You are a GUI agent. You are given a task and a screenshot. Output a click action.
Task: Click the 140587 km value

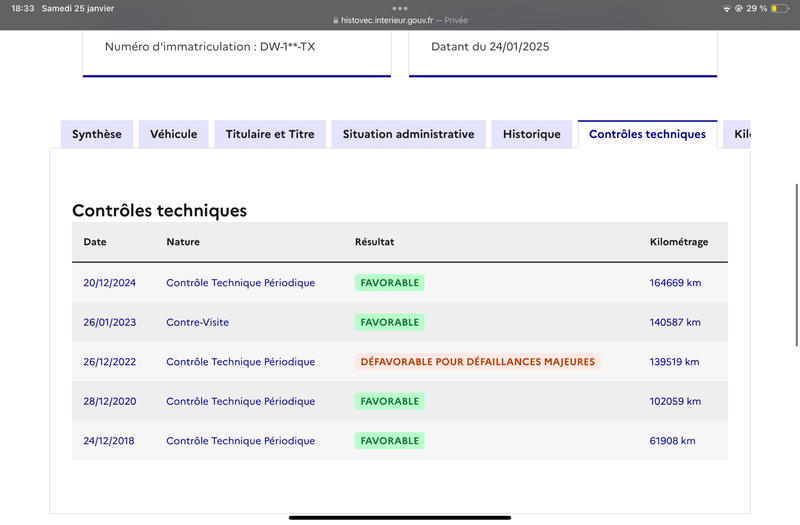pyautogui.click(x=675, y=322)
